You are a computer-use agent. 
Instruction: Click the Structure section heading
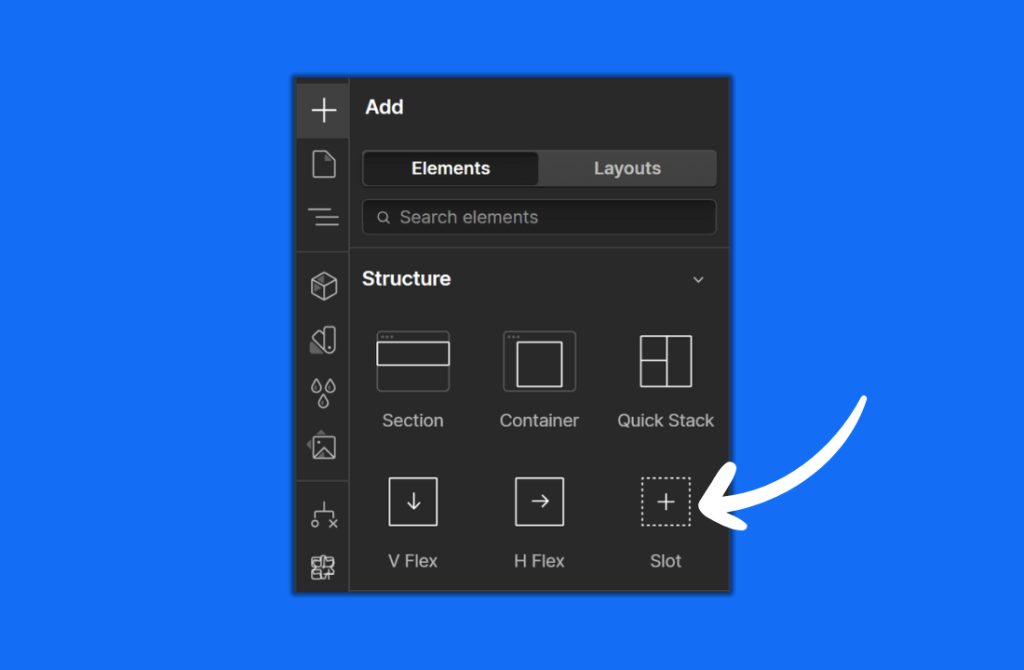click(x=406, y=279)
